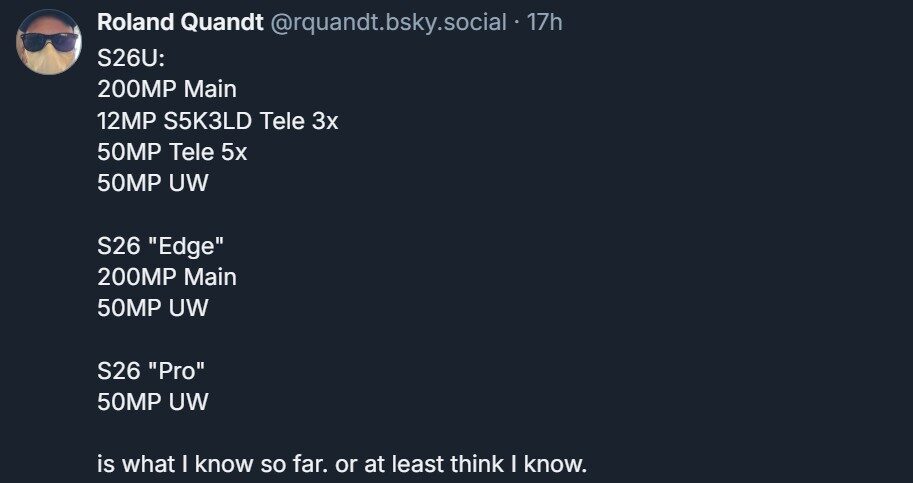
Task: Click the 50MP Tele 5x line
Action: coord(172,152)
